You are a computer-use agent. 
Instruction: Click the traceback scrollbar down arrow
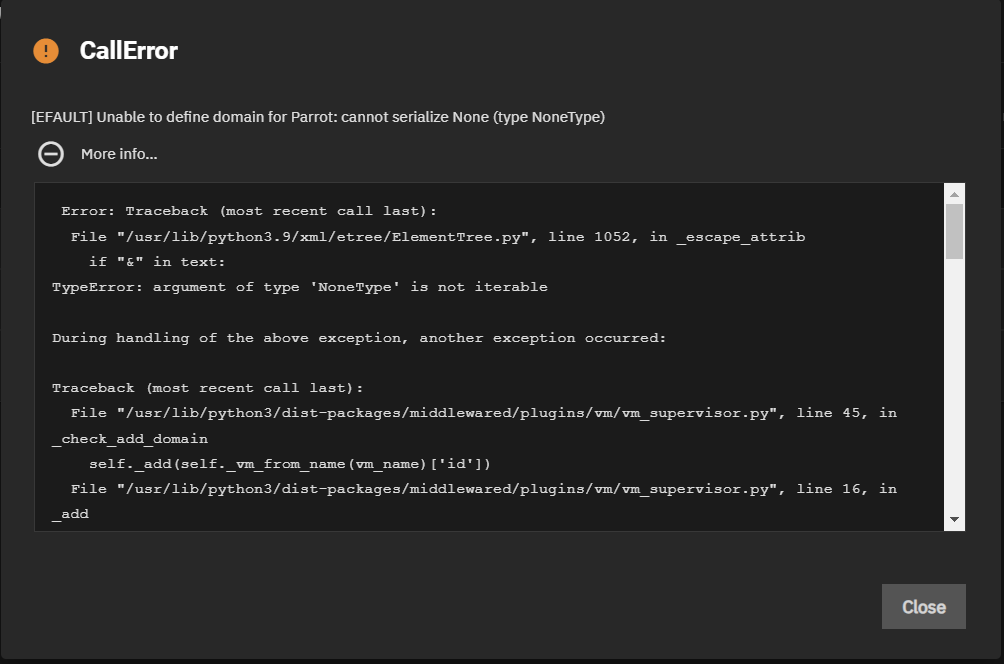(x=954, y=520)
